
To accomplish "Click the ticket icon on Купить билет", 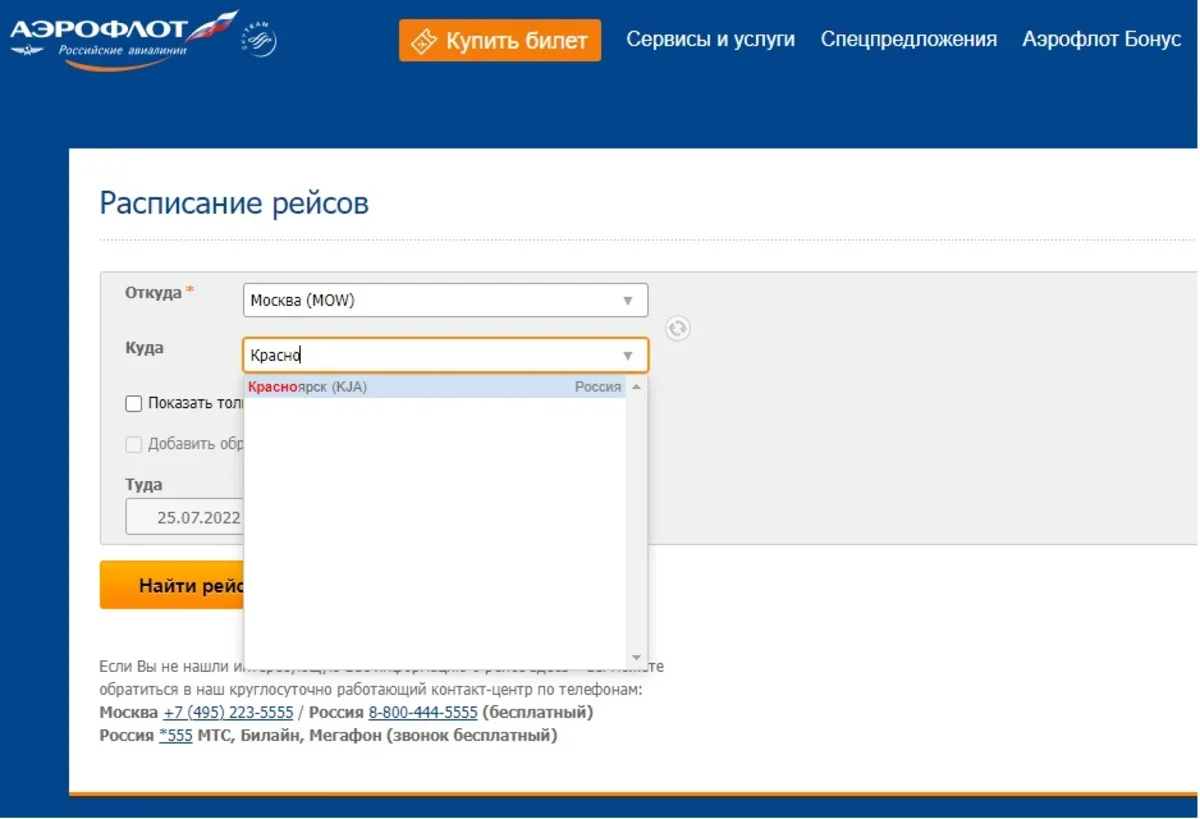I will (425, 41).
